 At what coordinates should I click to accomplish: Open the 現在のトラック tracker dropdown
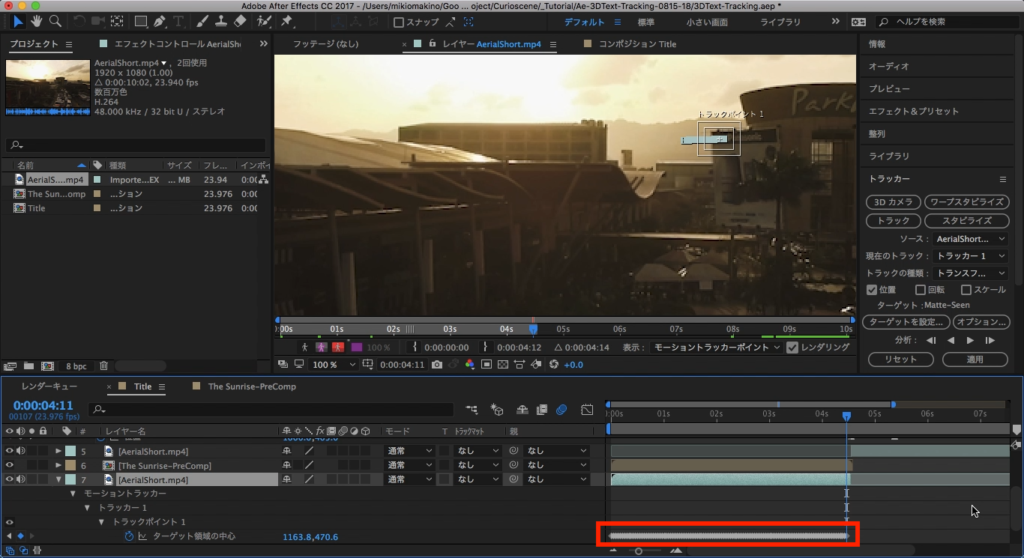pos(972,256)
